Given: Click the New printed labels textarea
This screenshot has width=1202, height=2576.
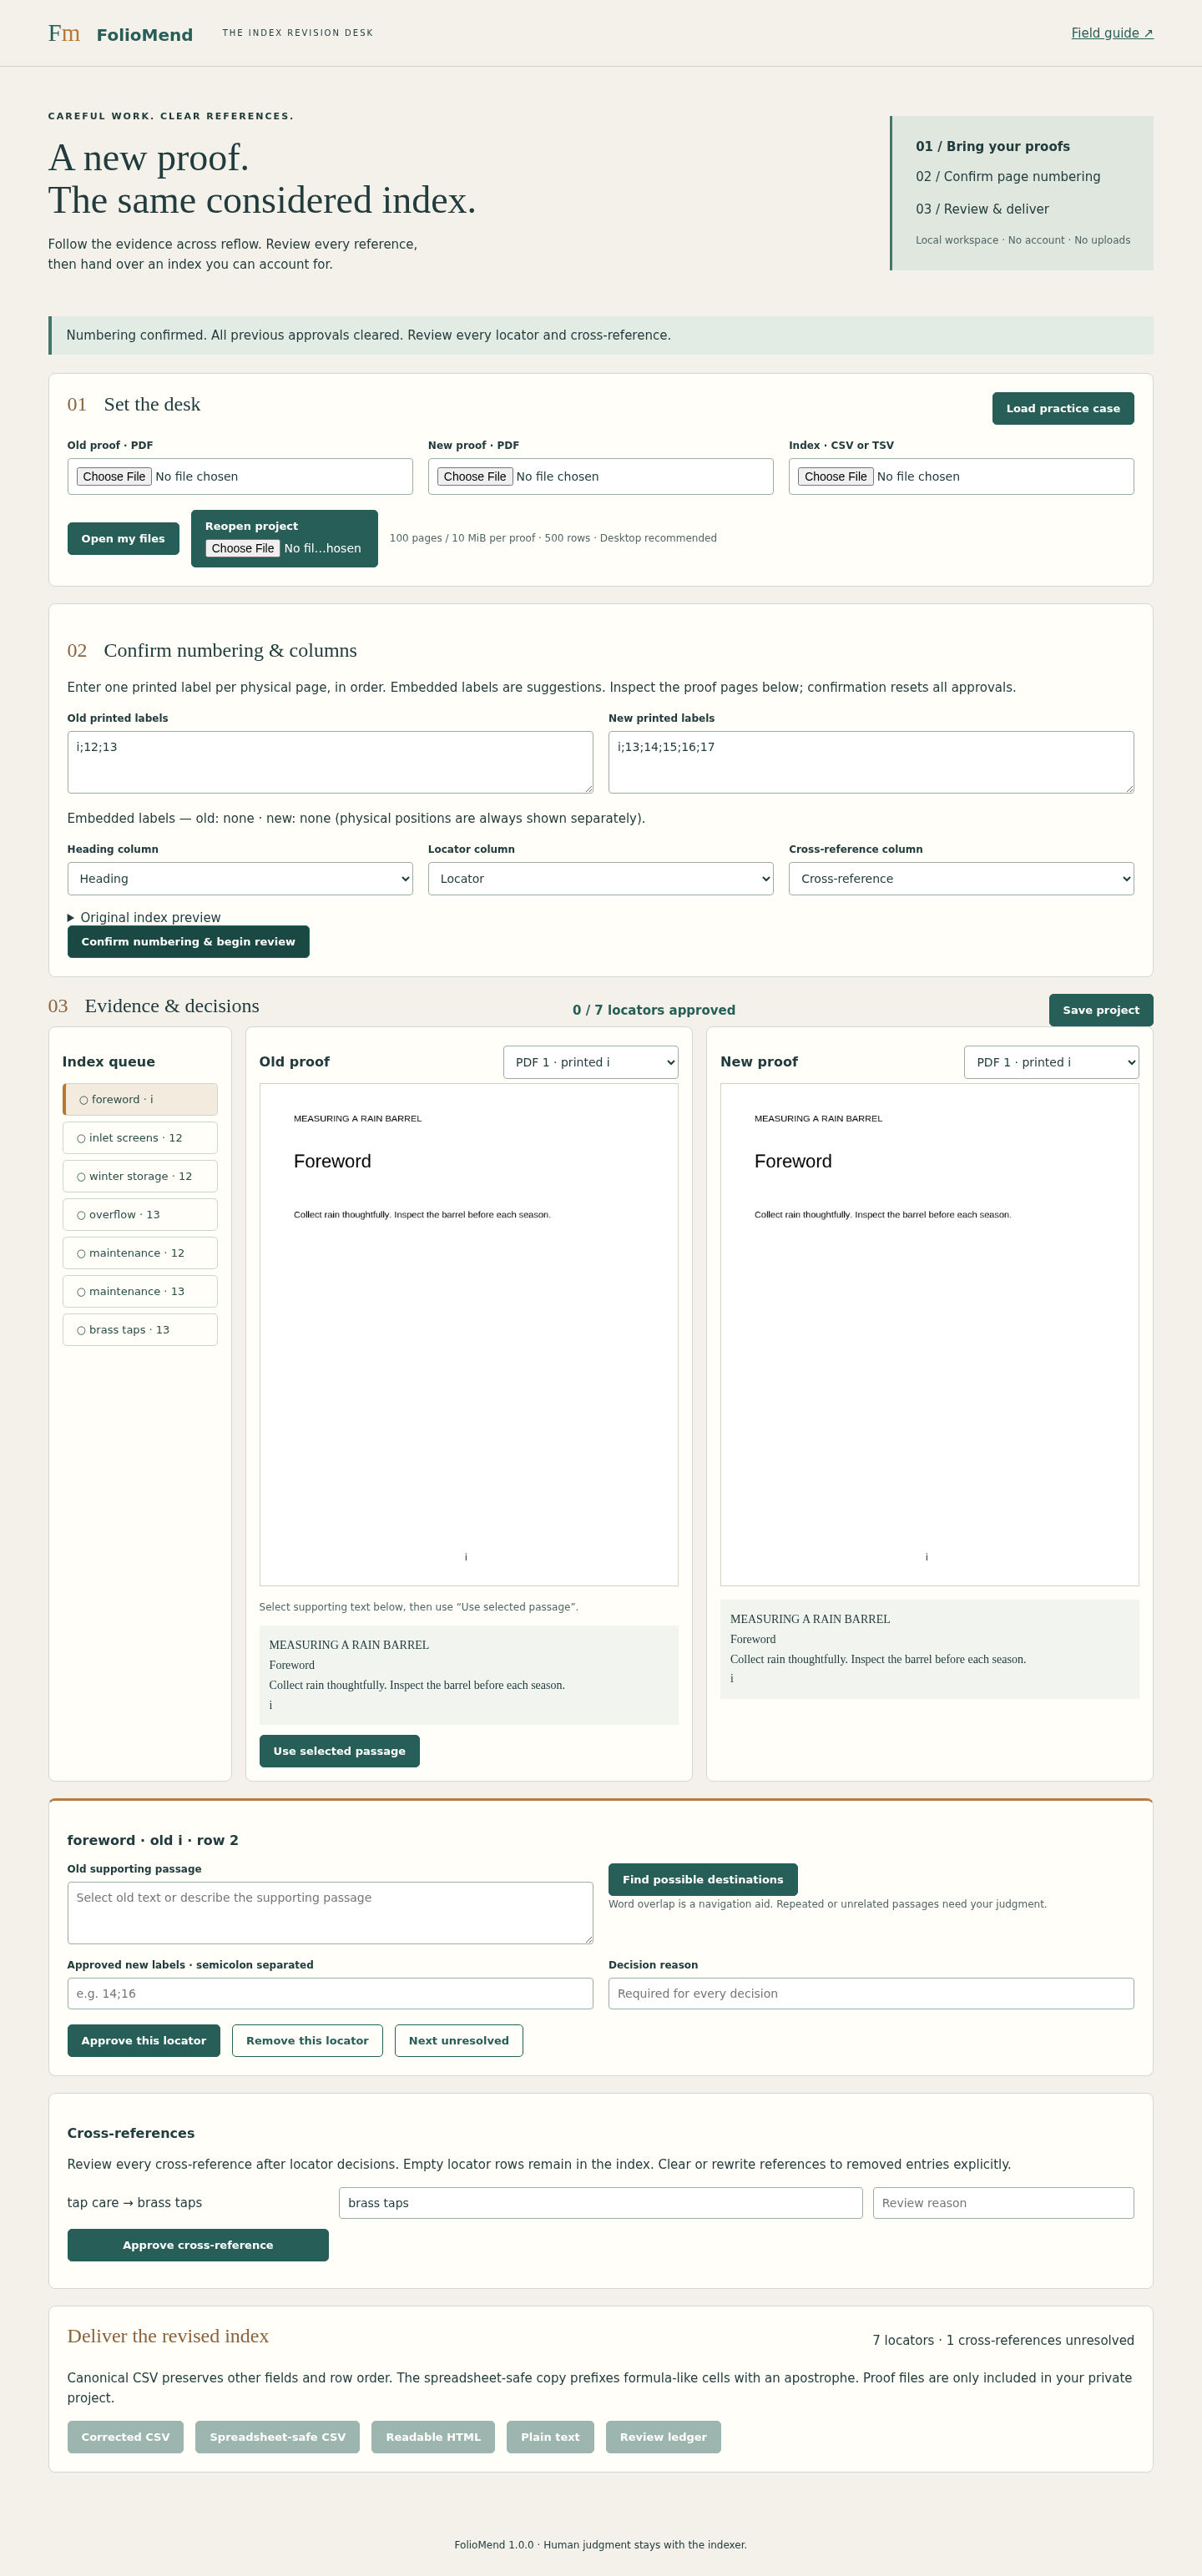Looking at the screenshot, I should pyautogui.click(x=871, y=762).
